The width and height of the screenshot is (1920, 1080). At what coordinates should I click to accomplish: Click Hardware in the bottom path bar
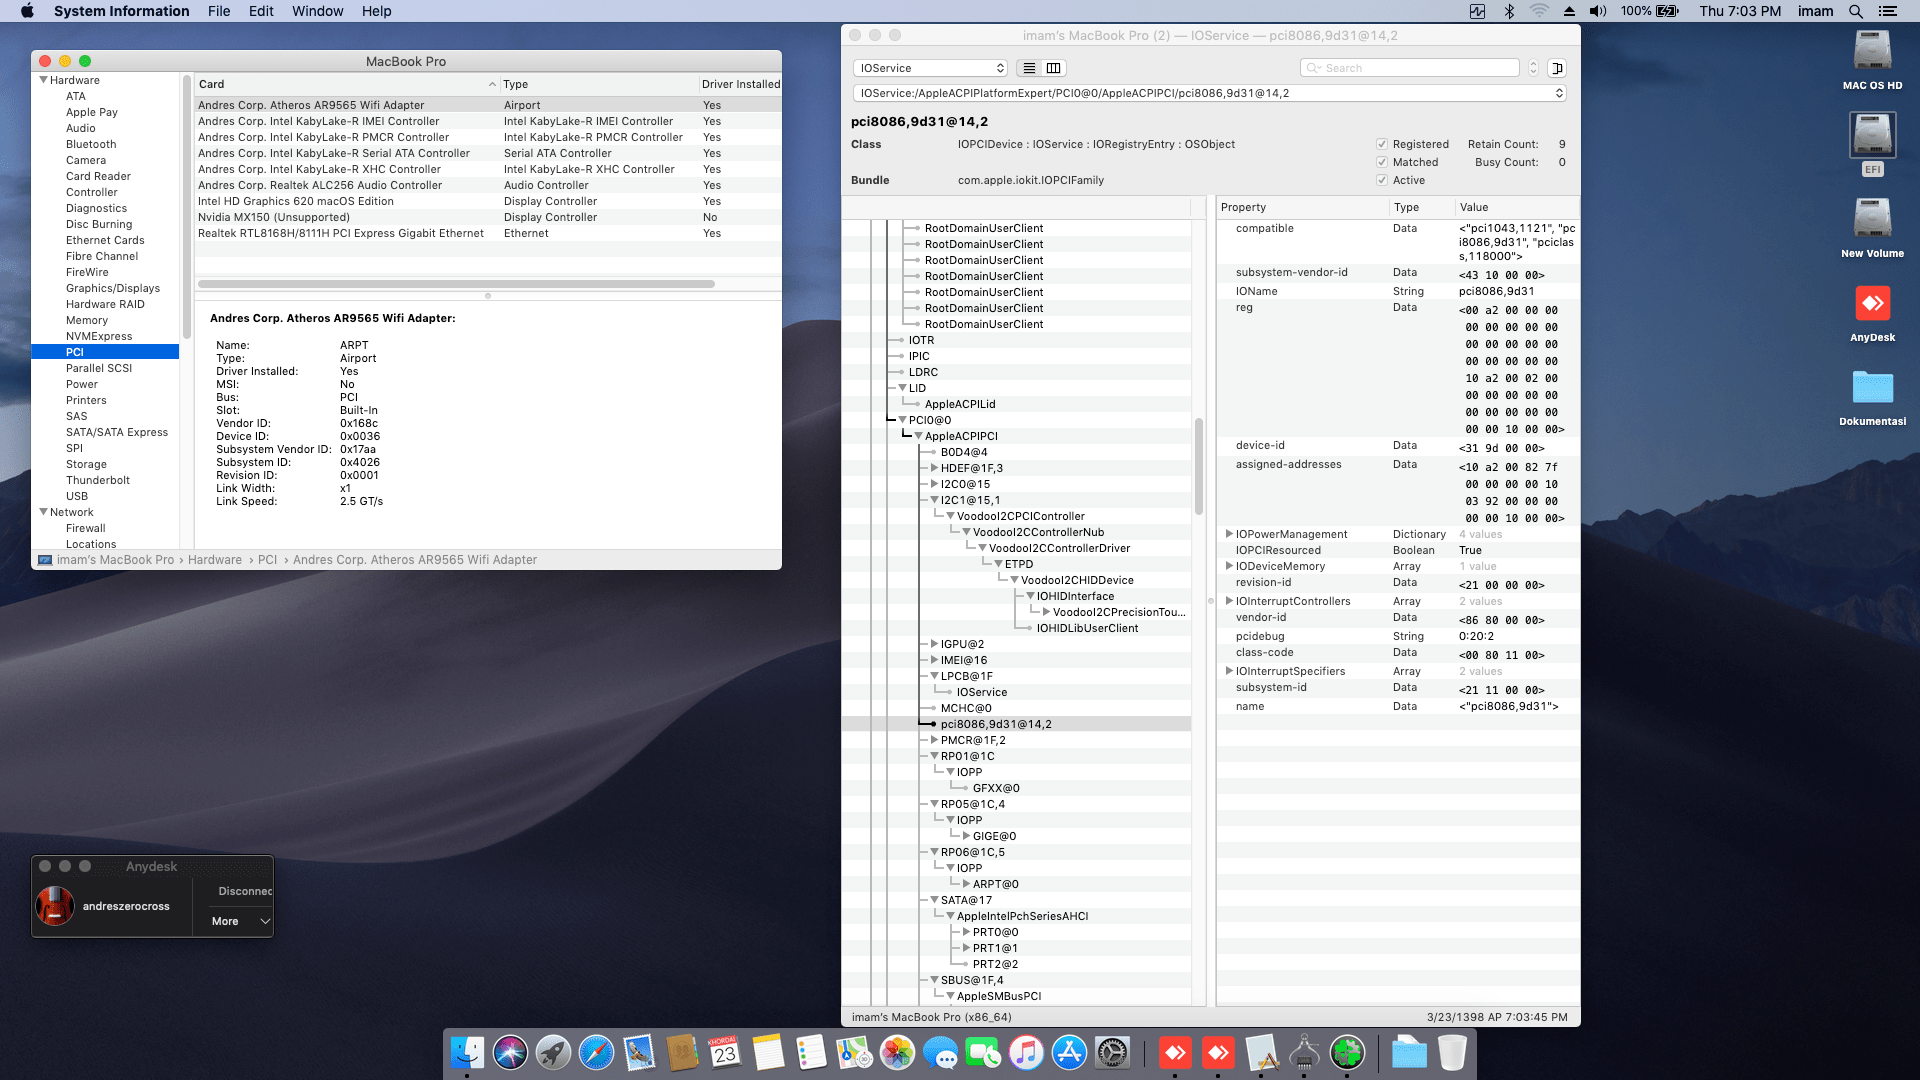click(215, 560)
